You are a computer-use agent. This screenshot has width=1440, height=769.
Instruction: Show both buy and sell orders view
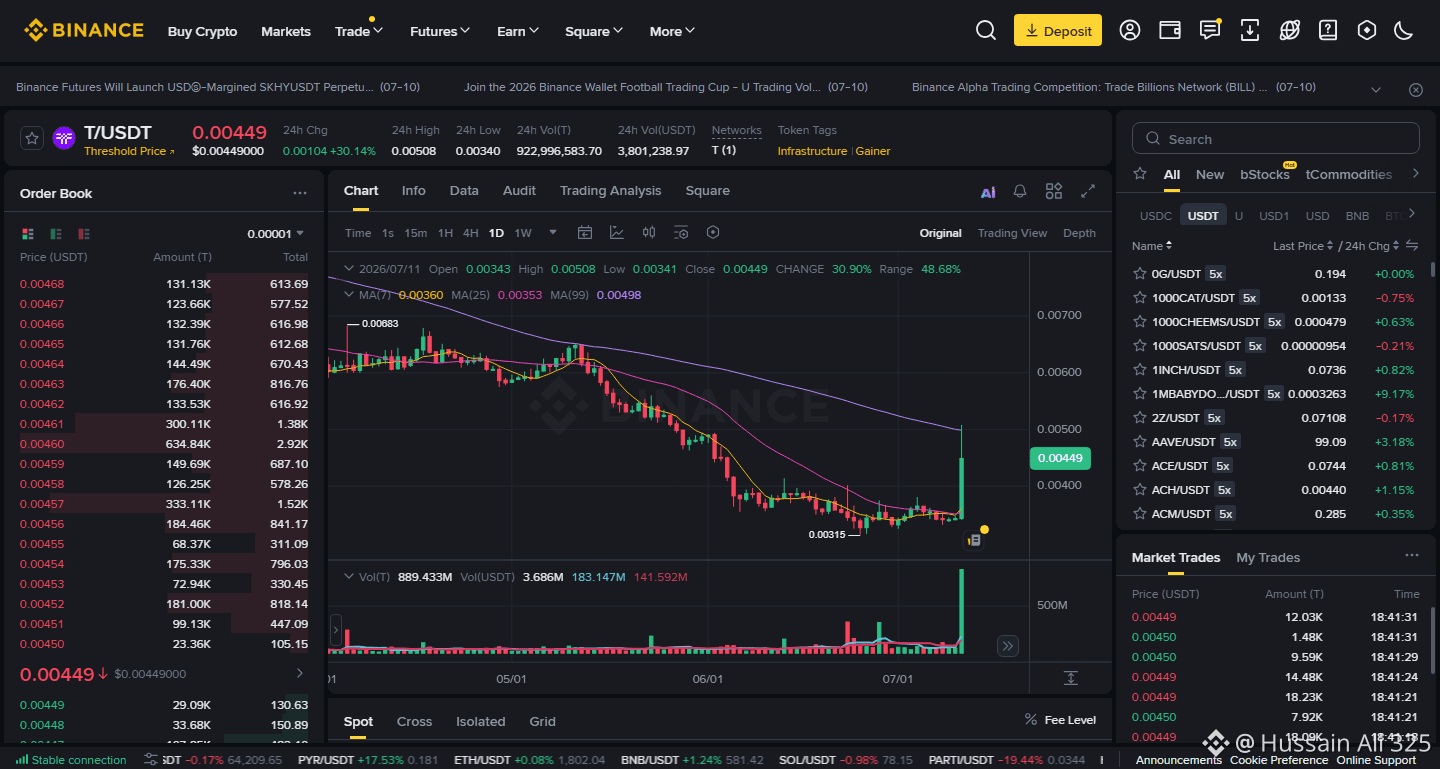(28, 234)
